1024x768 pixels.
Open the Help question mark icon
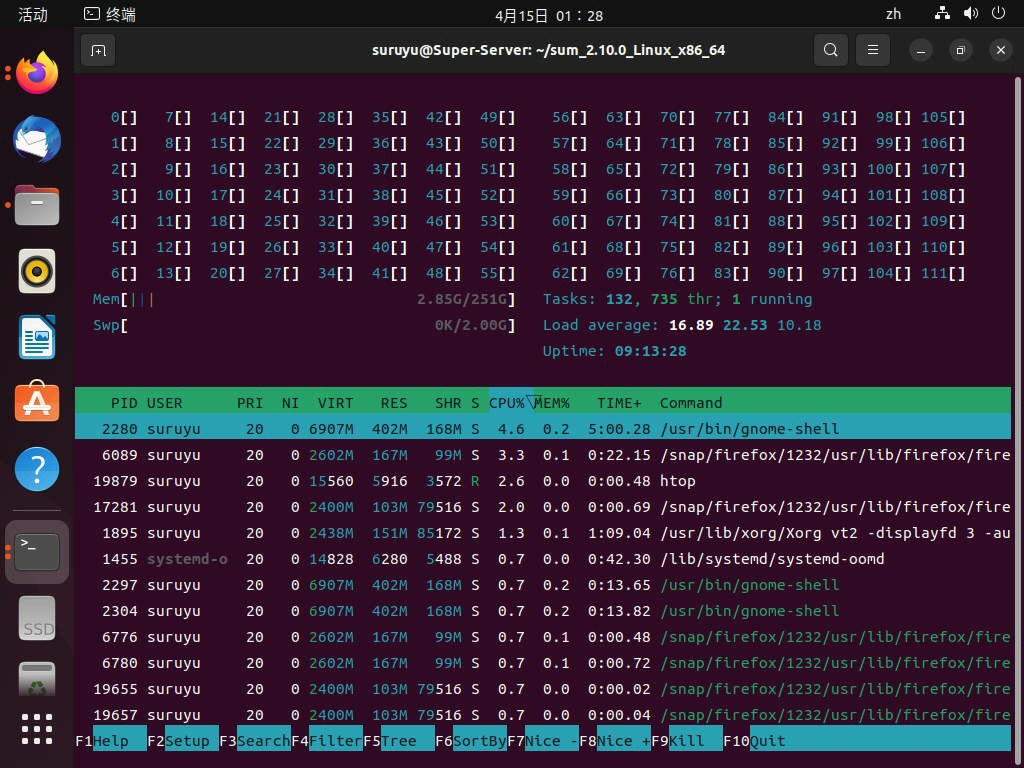coord(37,469)
